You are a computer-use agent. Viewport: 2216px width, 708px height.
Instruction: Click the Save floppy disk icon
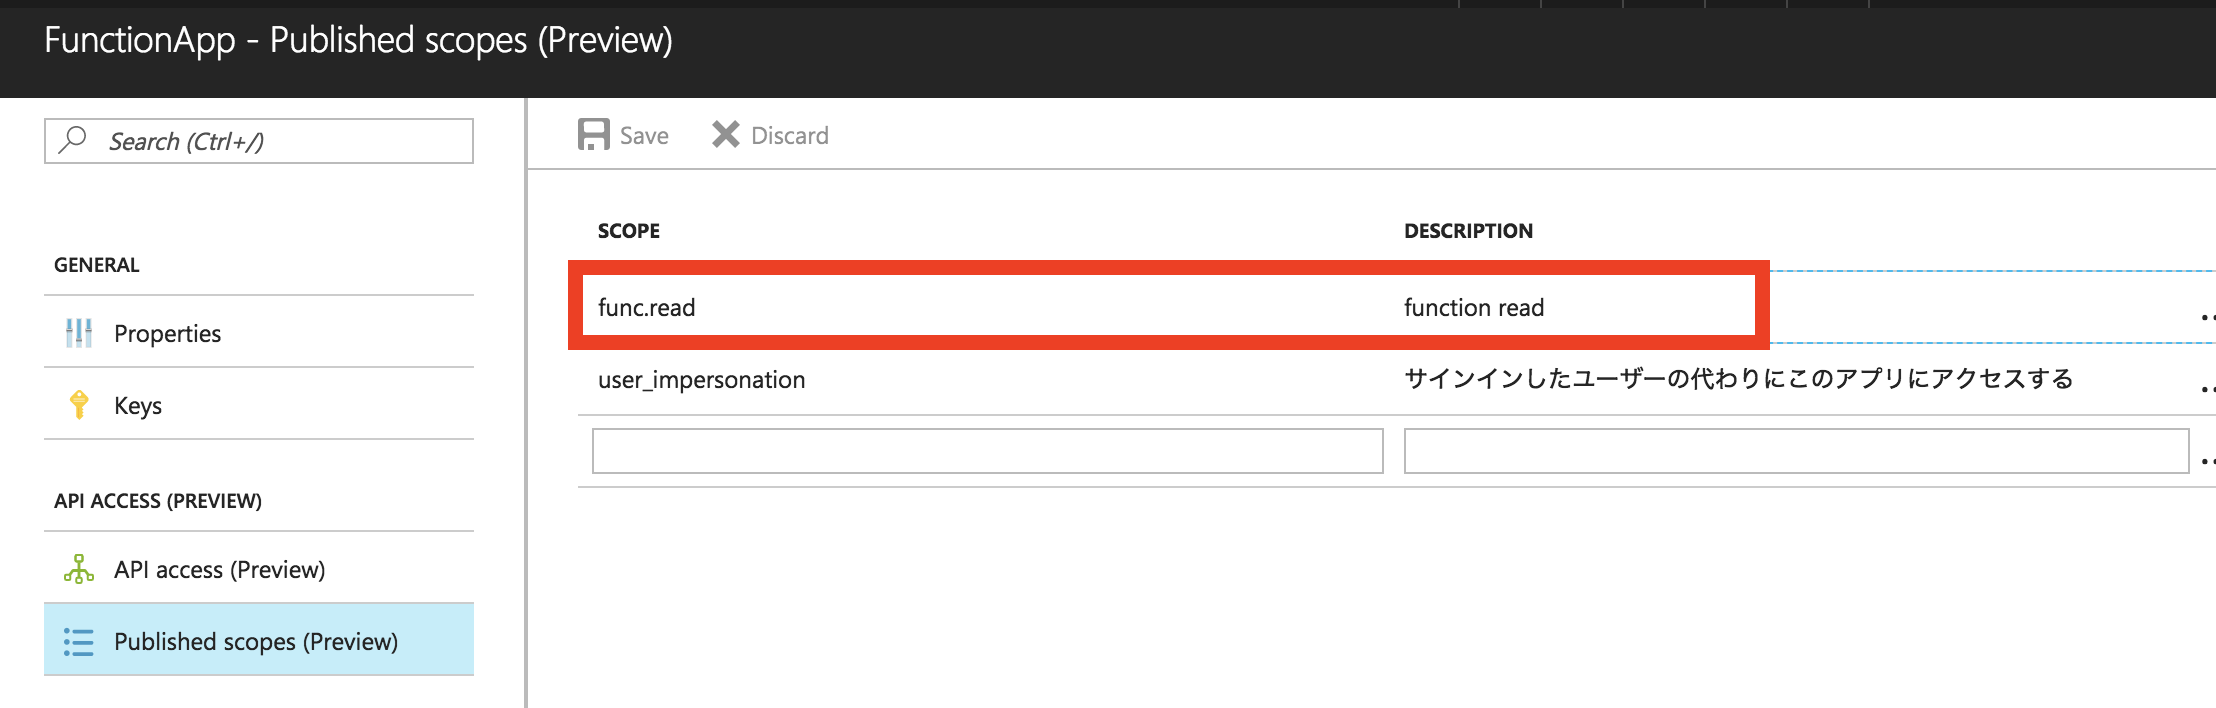tap(593, 135)
